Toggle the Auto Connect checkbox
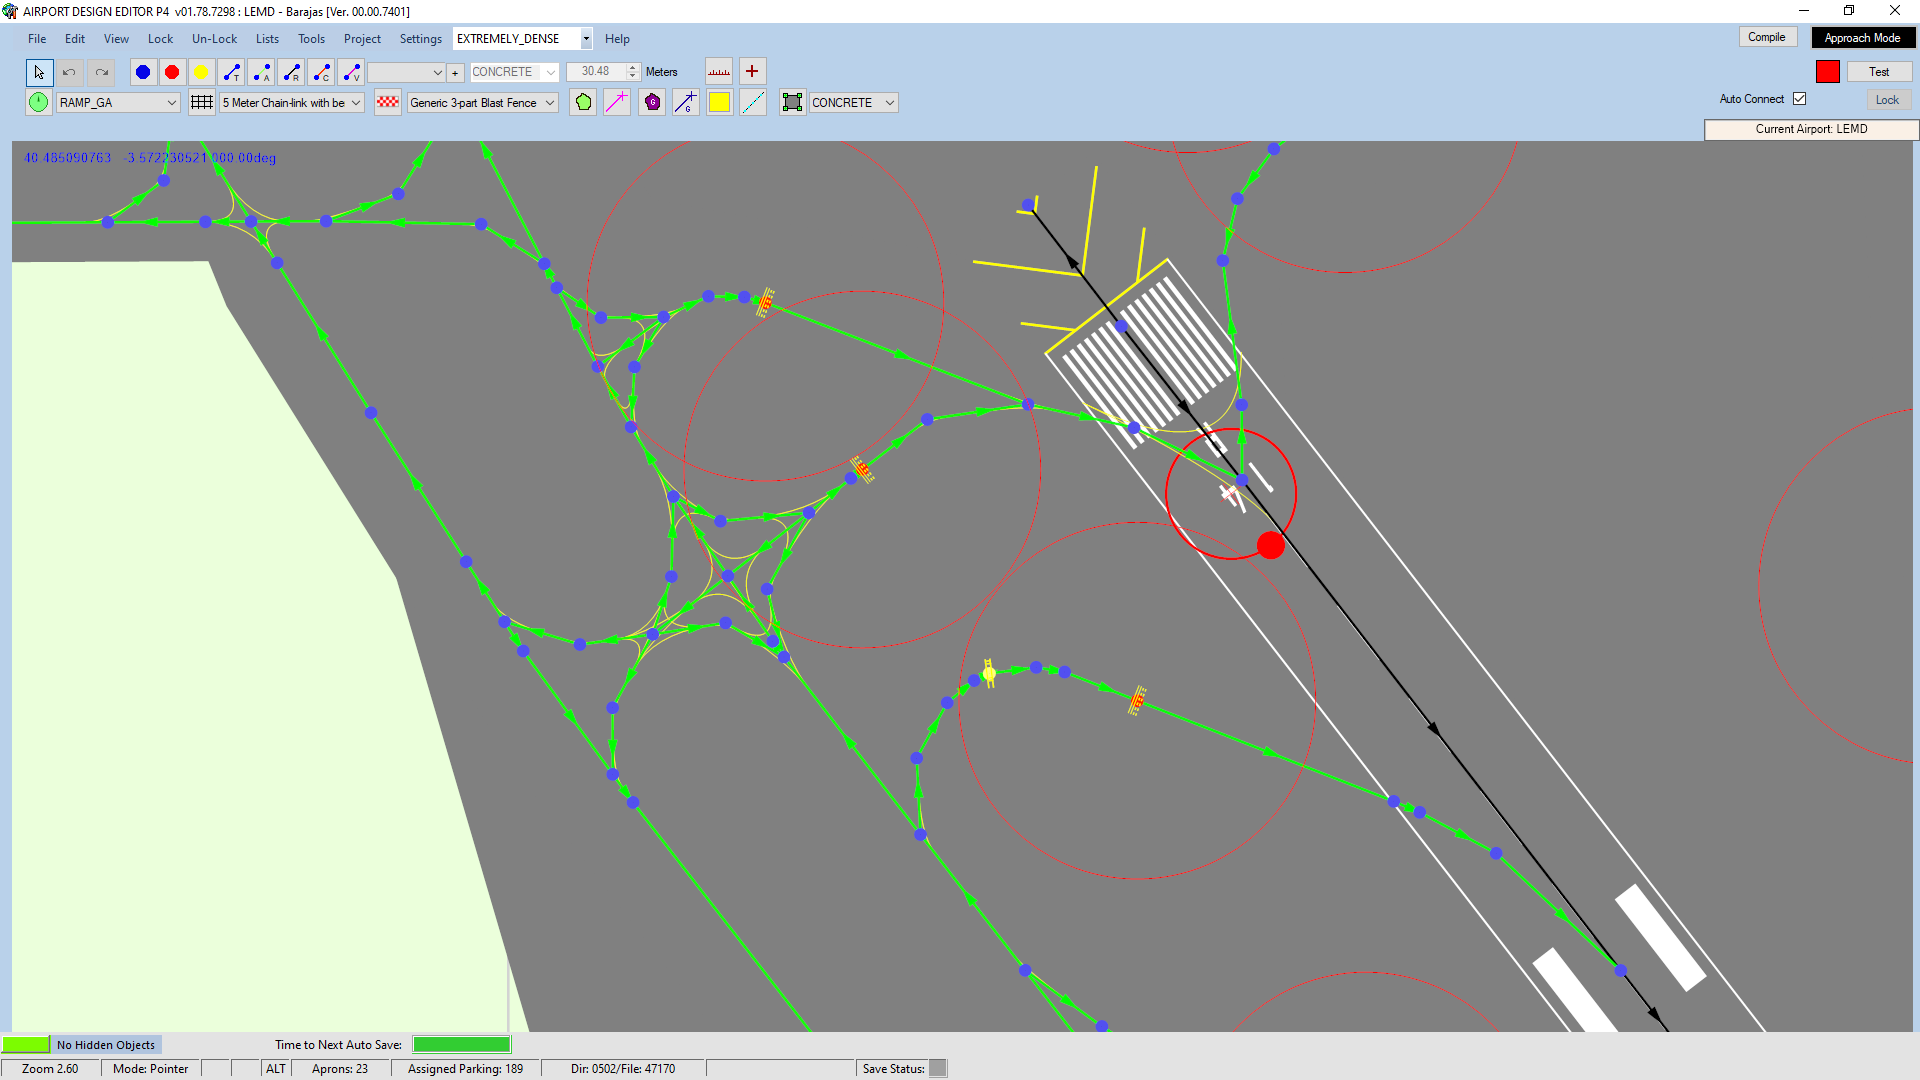The image size is (1920, 1080). point(1800,99)
